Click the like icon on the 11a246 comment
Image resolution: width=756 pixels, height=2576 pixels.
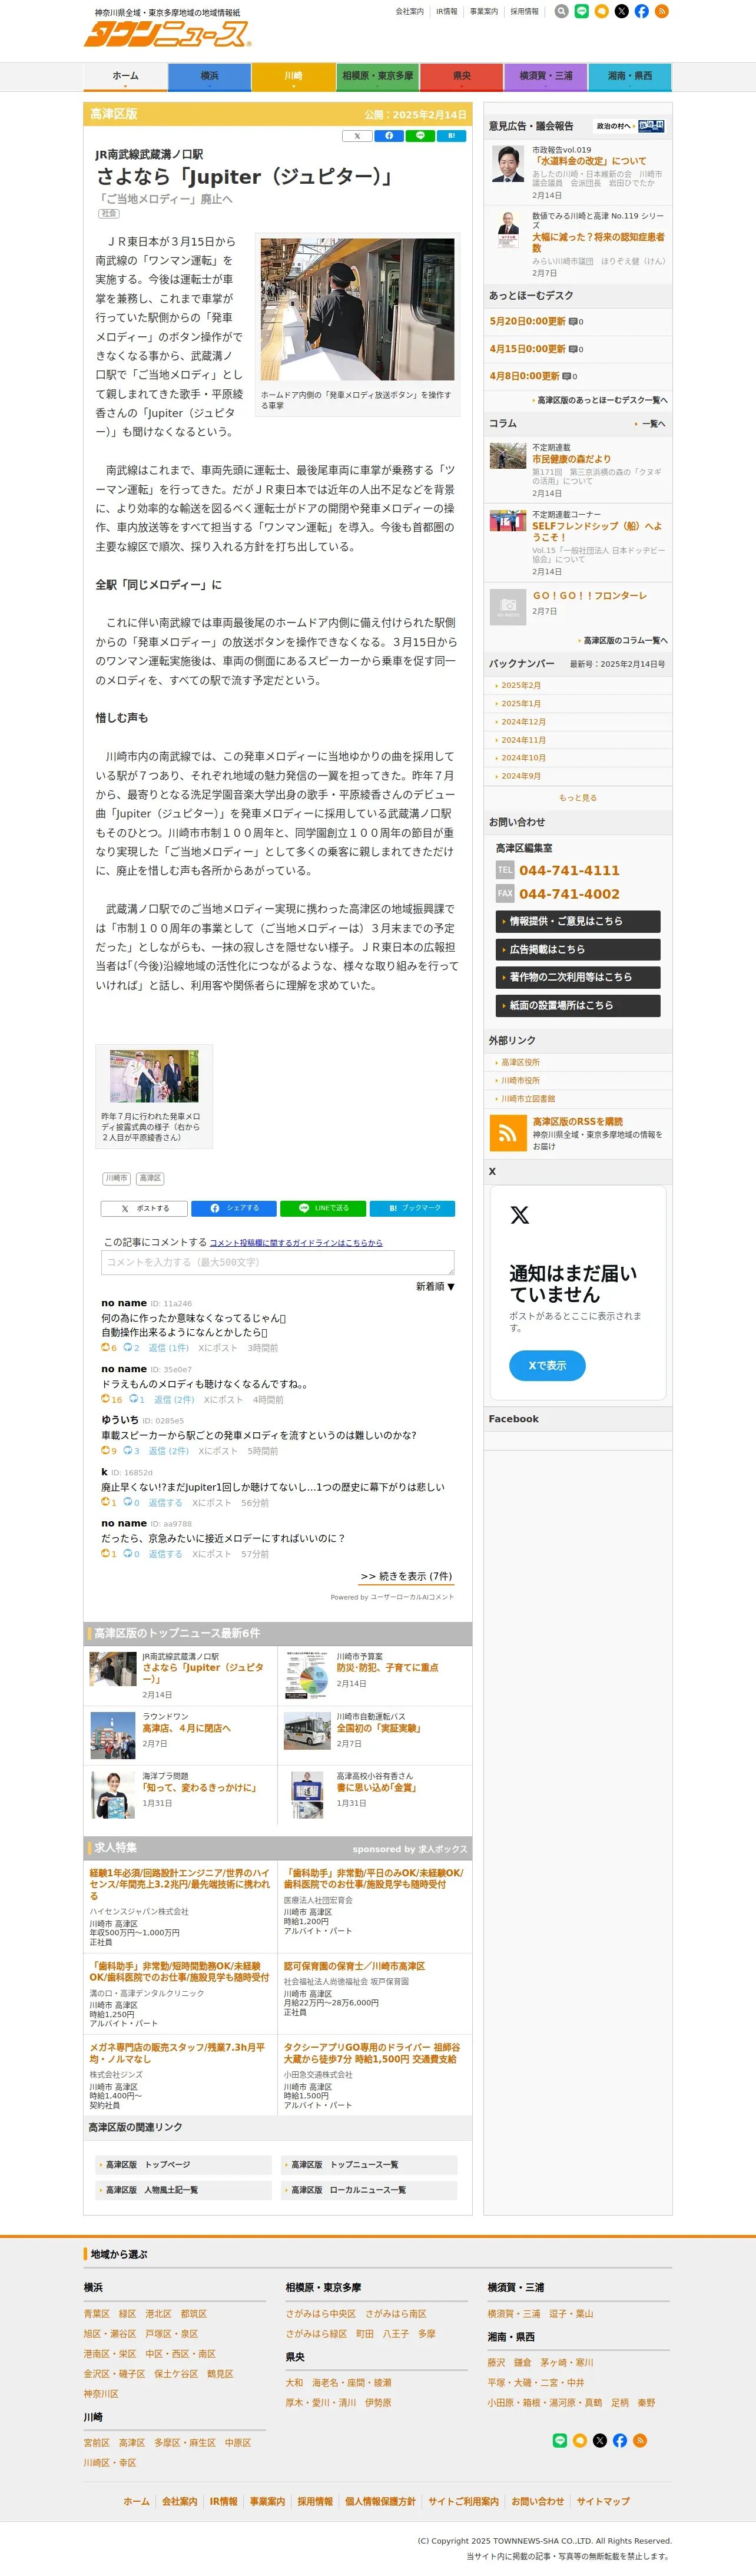point(105,1347)
